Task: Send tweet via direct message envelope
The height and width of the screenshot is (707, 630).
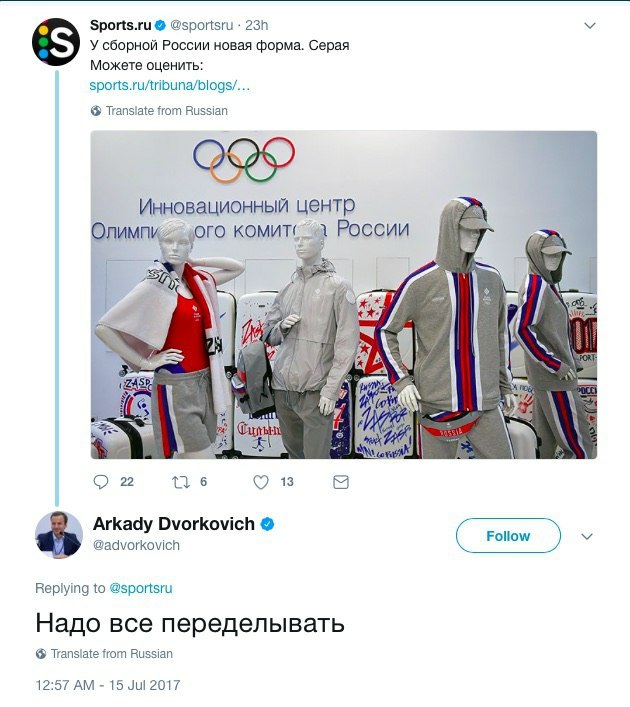Action: [x=341, y=482]
